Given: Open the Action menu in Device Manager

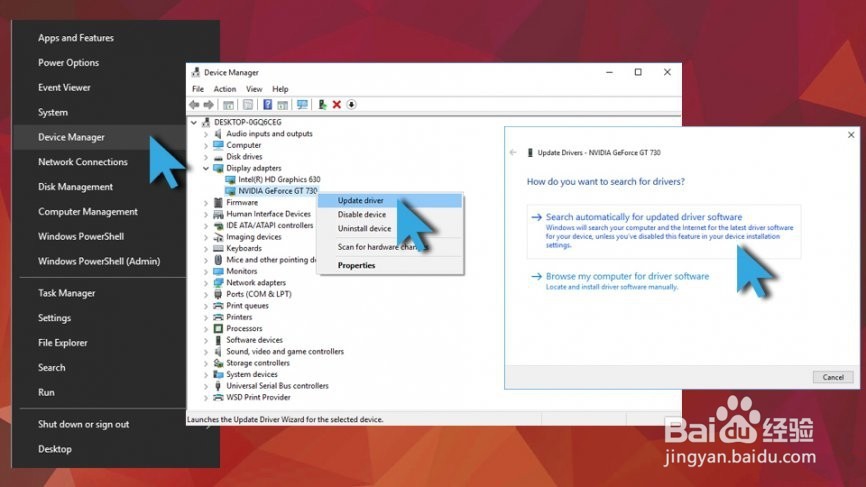Looking at the screenshot, I should 225,89.
